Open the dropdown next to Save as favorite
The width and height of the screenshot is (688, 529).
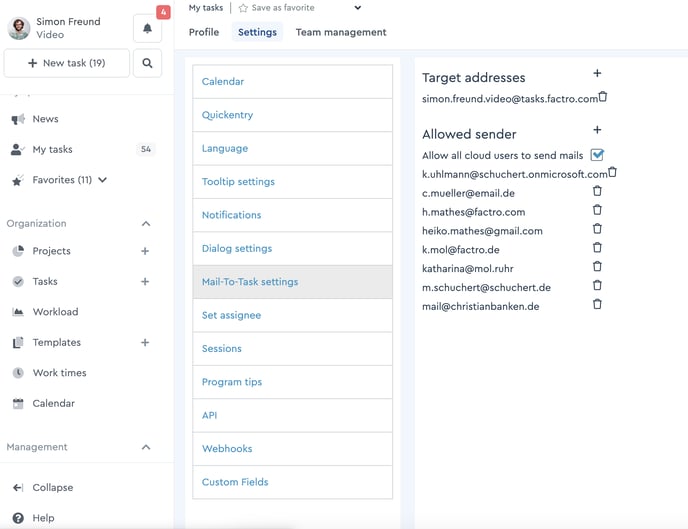[357, 8]
